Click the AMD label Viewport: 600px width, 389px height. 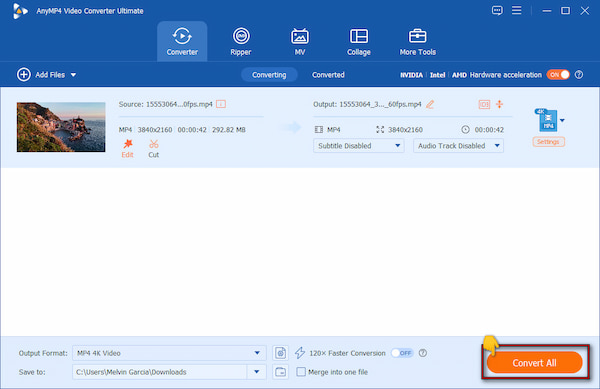pos(459,75)
